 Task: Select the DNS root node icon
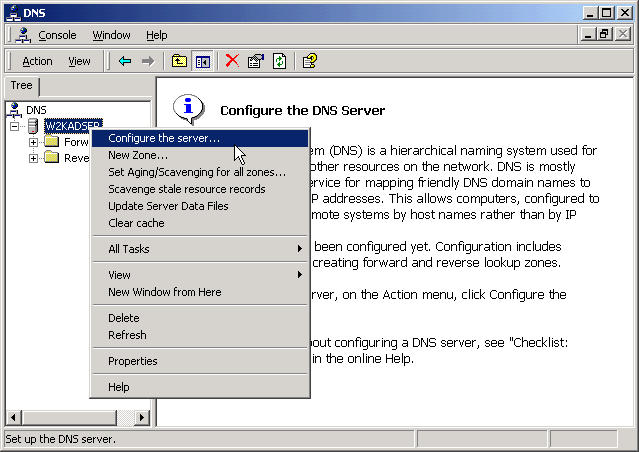14,109
